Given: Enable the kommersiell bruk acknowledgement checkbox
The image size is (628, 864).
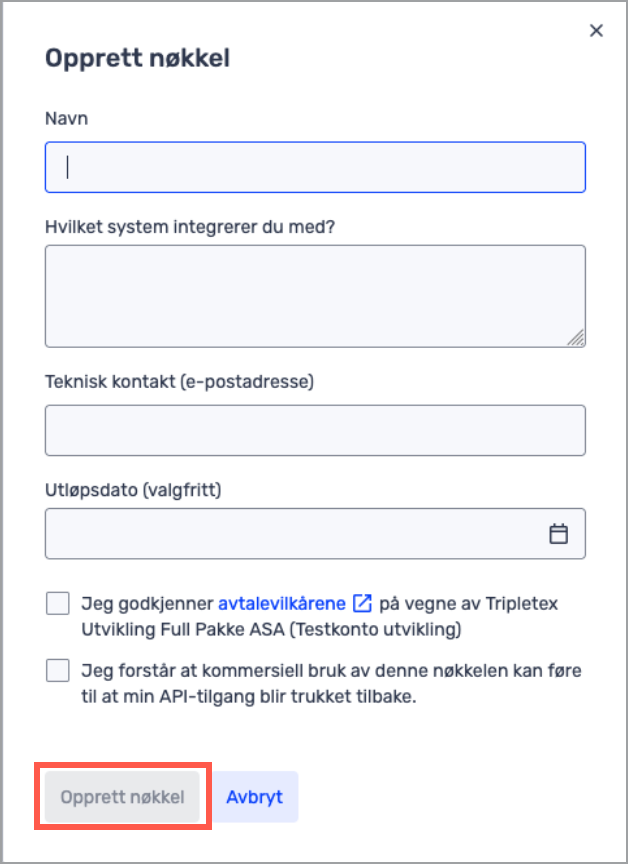Looking at the screenshot, I should pyautogui.click(x=58, y=671).
